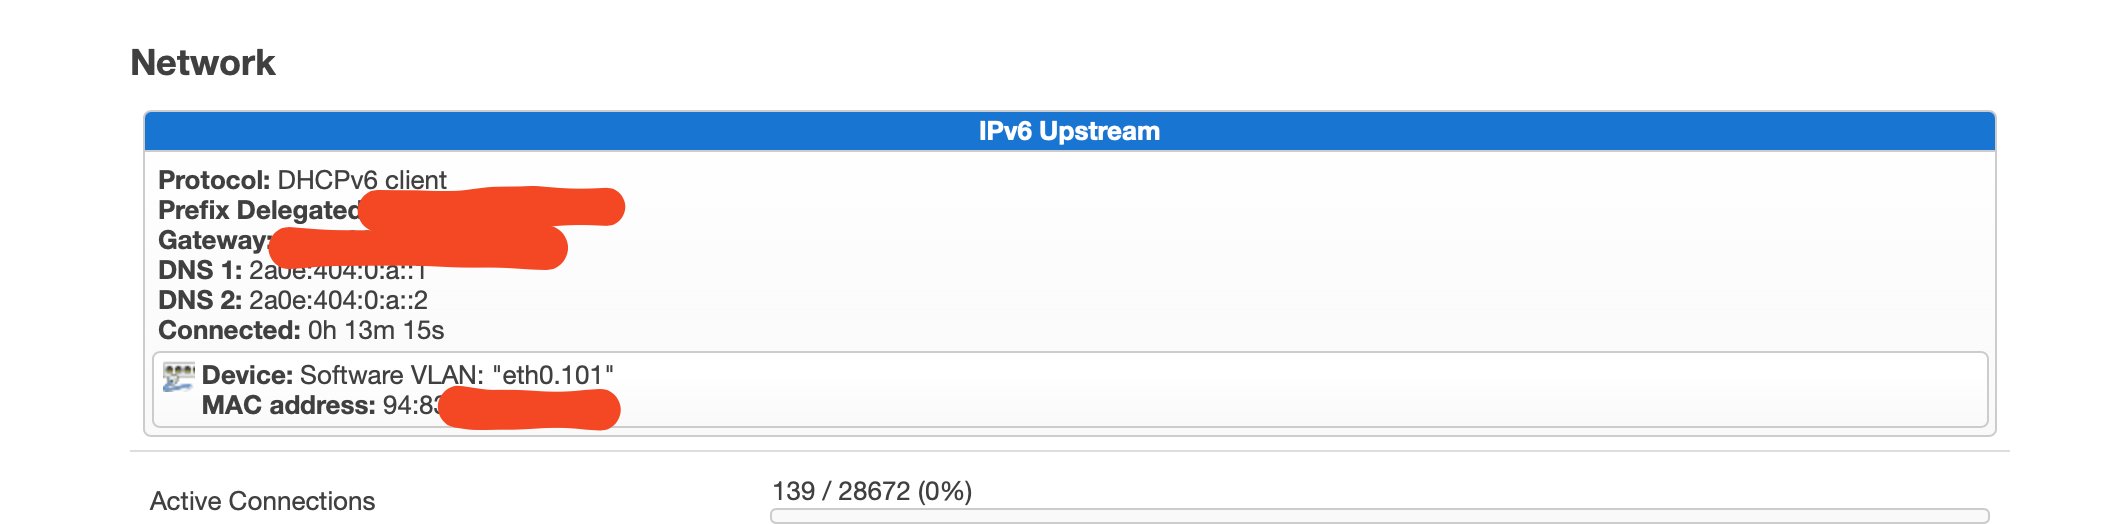This screenshot has height=524, width=2122.
Task: Click the red redaction over the prefix
Action: 492,208
